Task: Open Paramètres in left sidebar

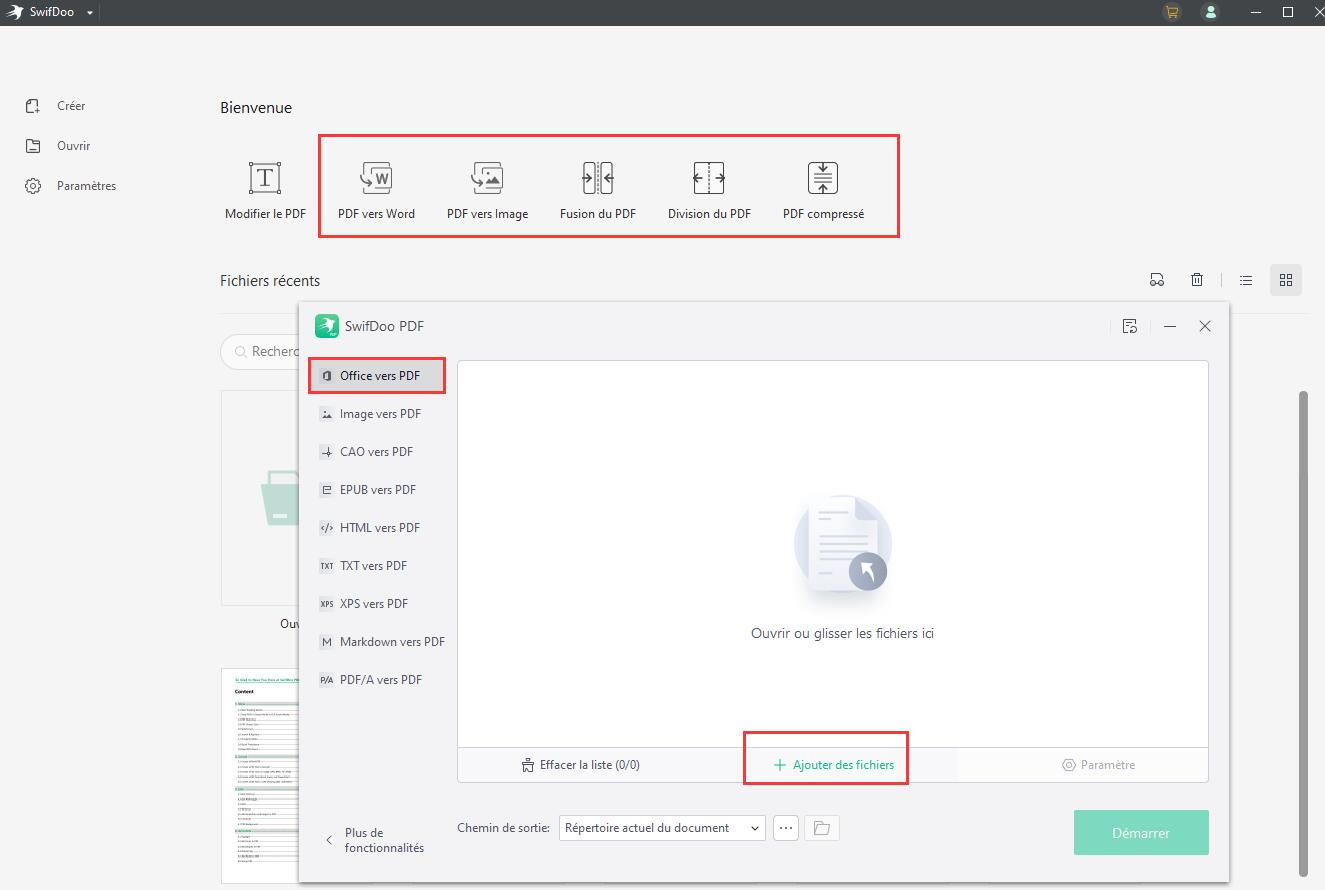Action: [x=70, y=186]
